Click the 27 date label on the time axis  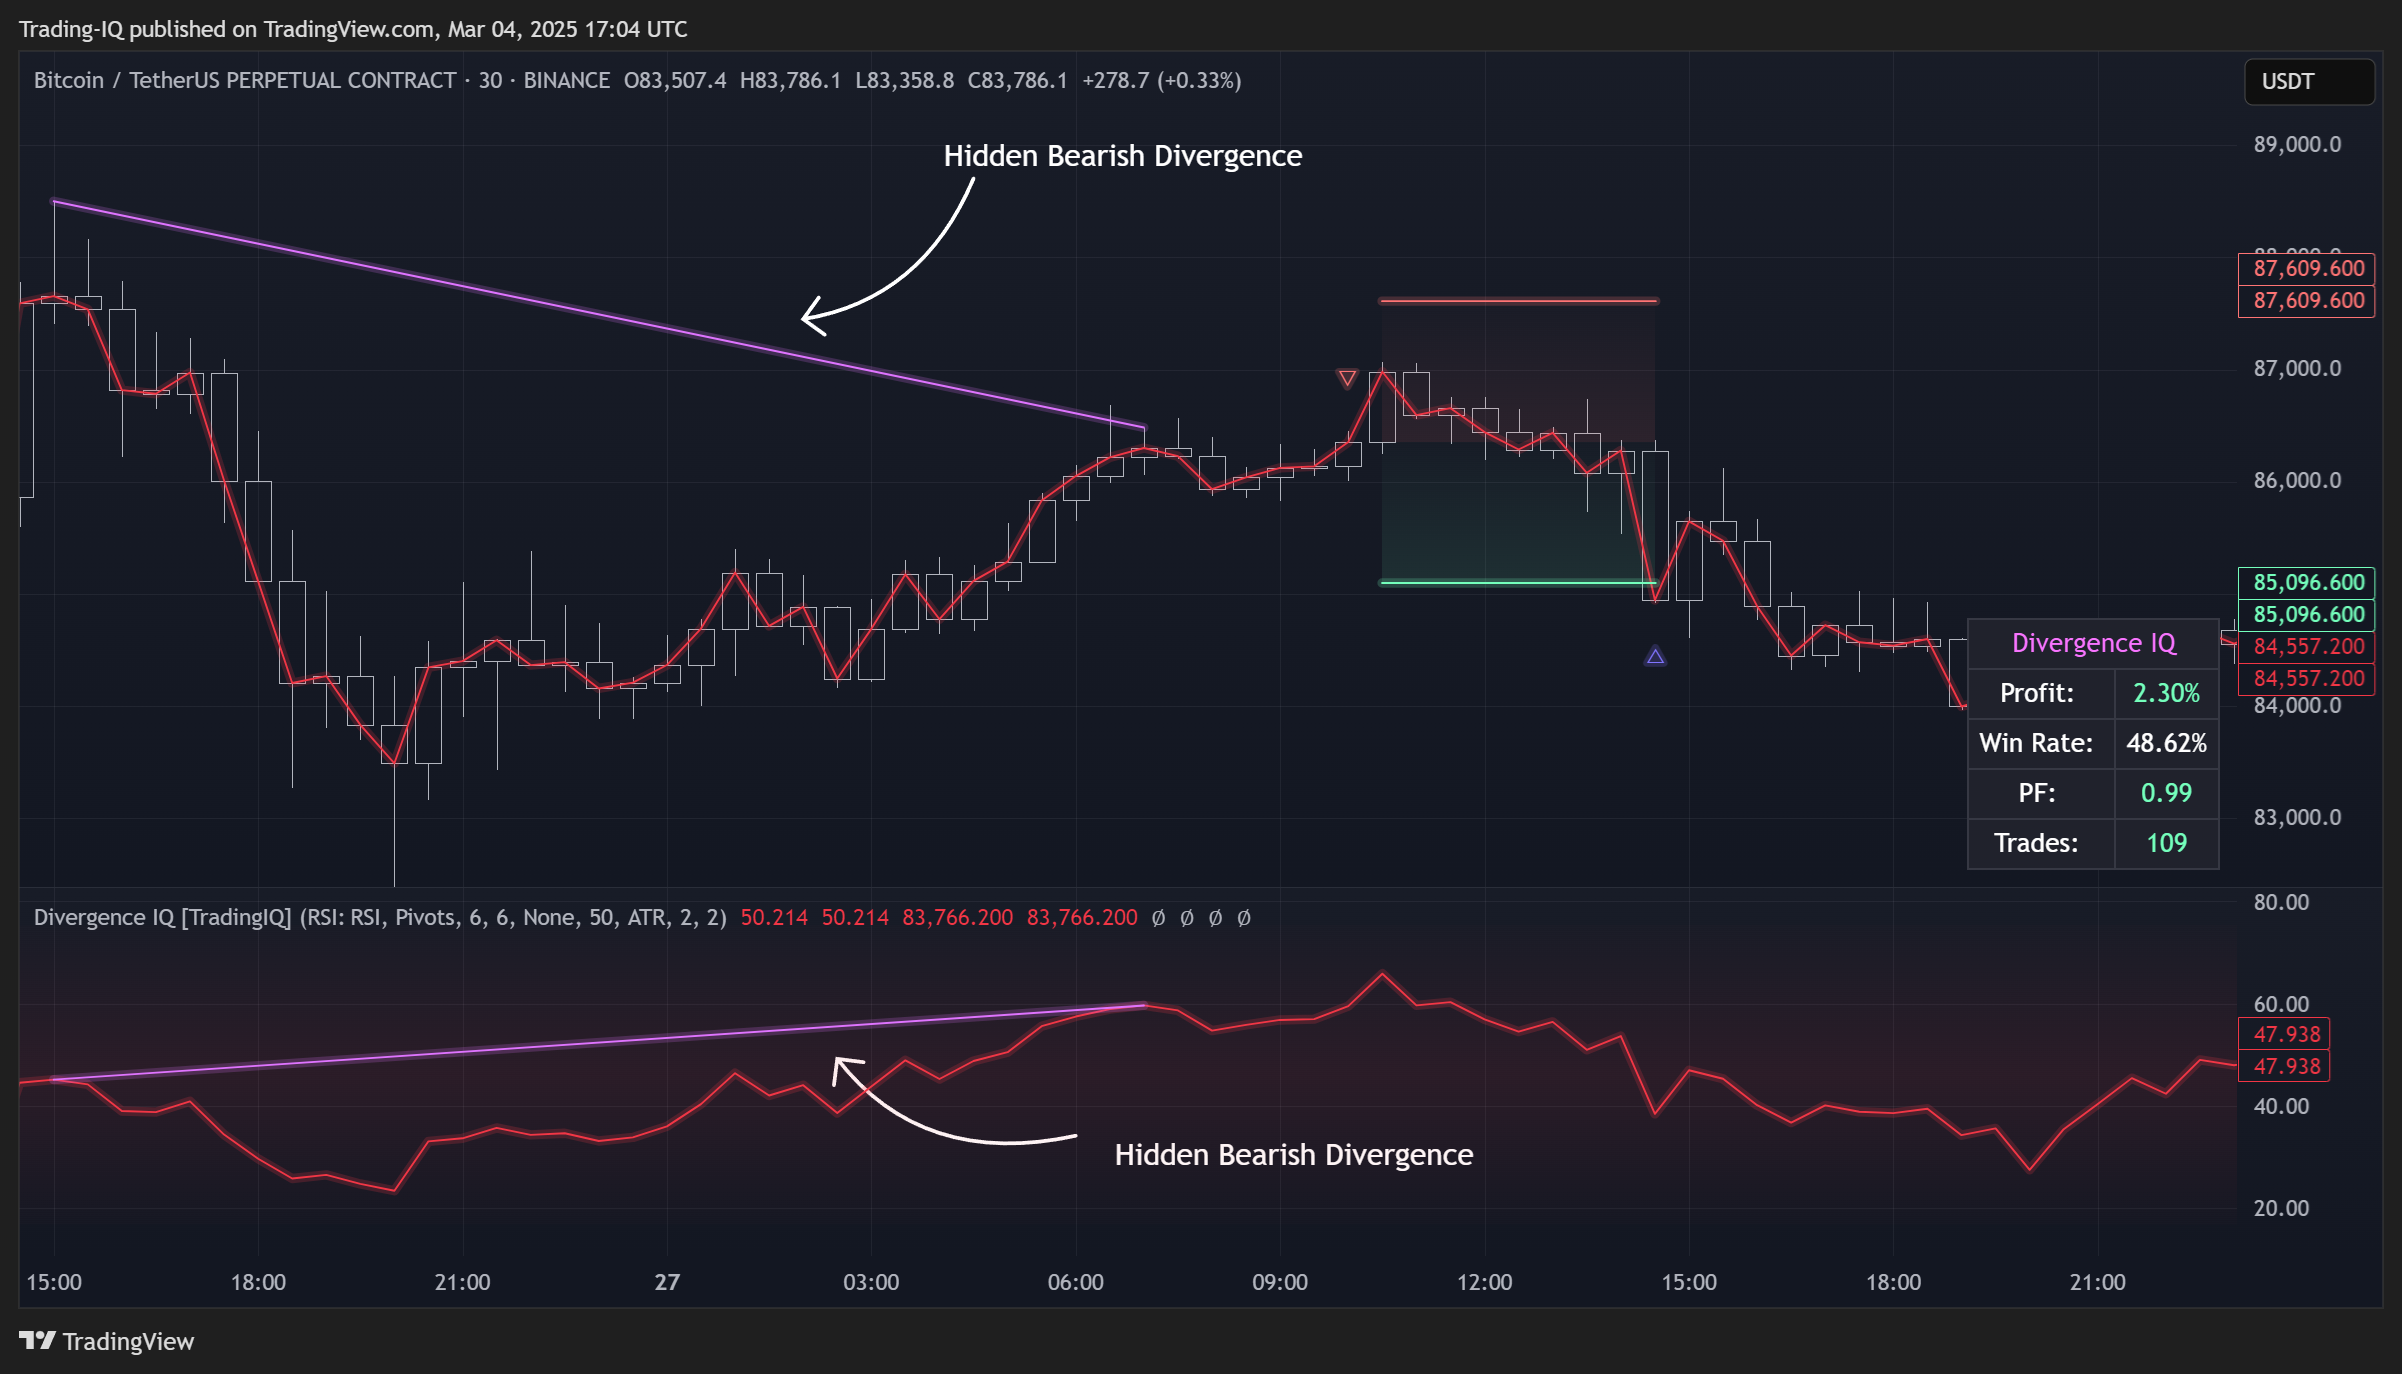[x=667, y=1282]
